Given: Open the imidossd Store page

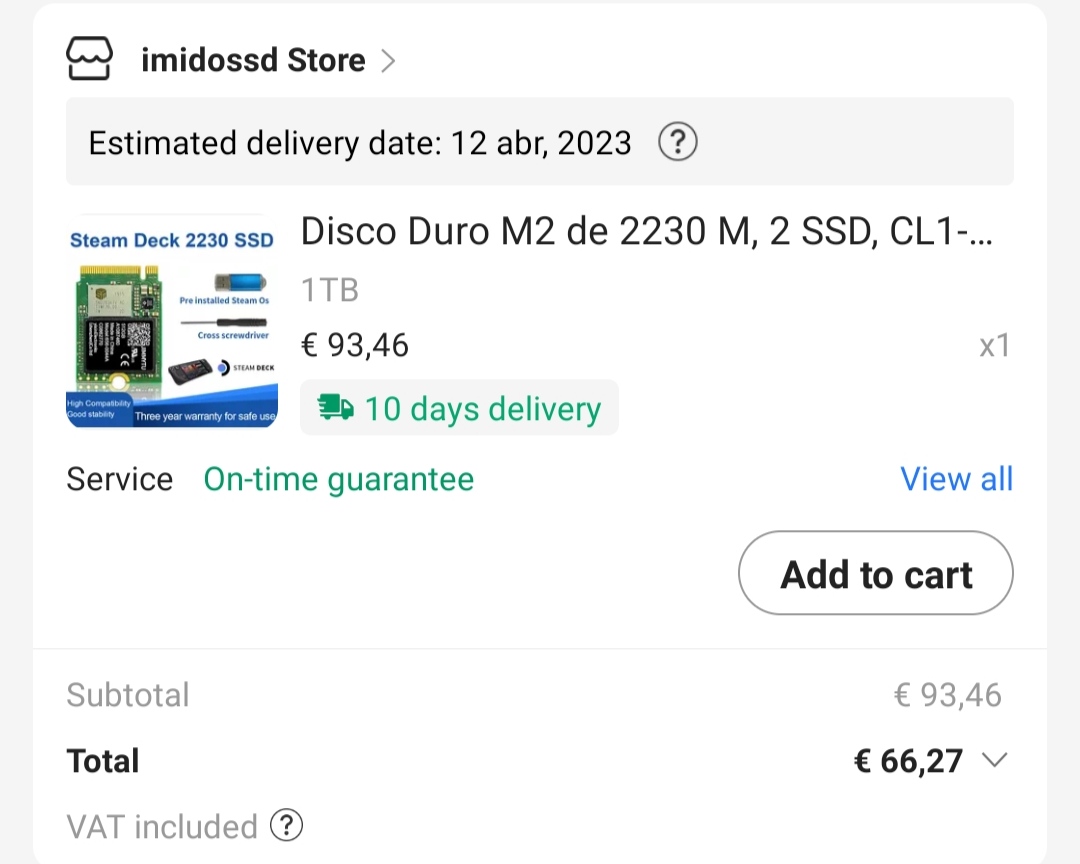Looking at the screenshot, I should pyautogui.click(x=253, y=61).
